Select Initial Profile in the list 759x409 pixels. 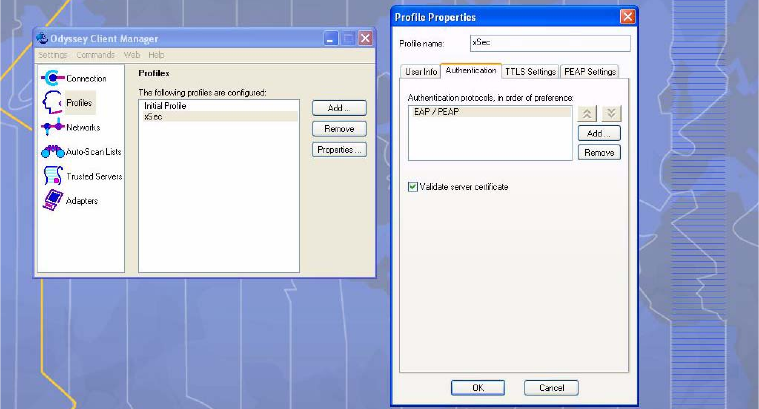218,106
